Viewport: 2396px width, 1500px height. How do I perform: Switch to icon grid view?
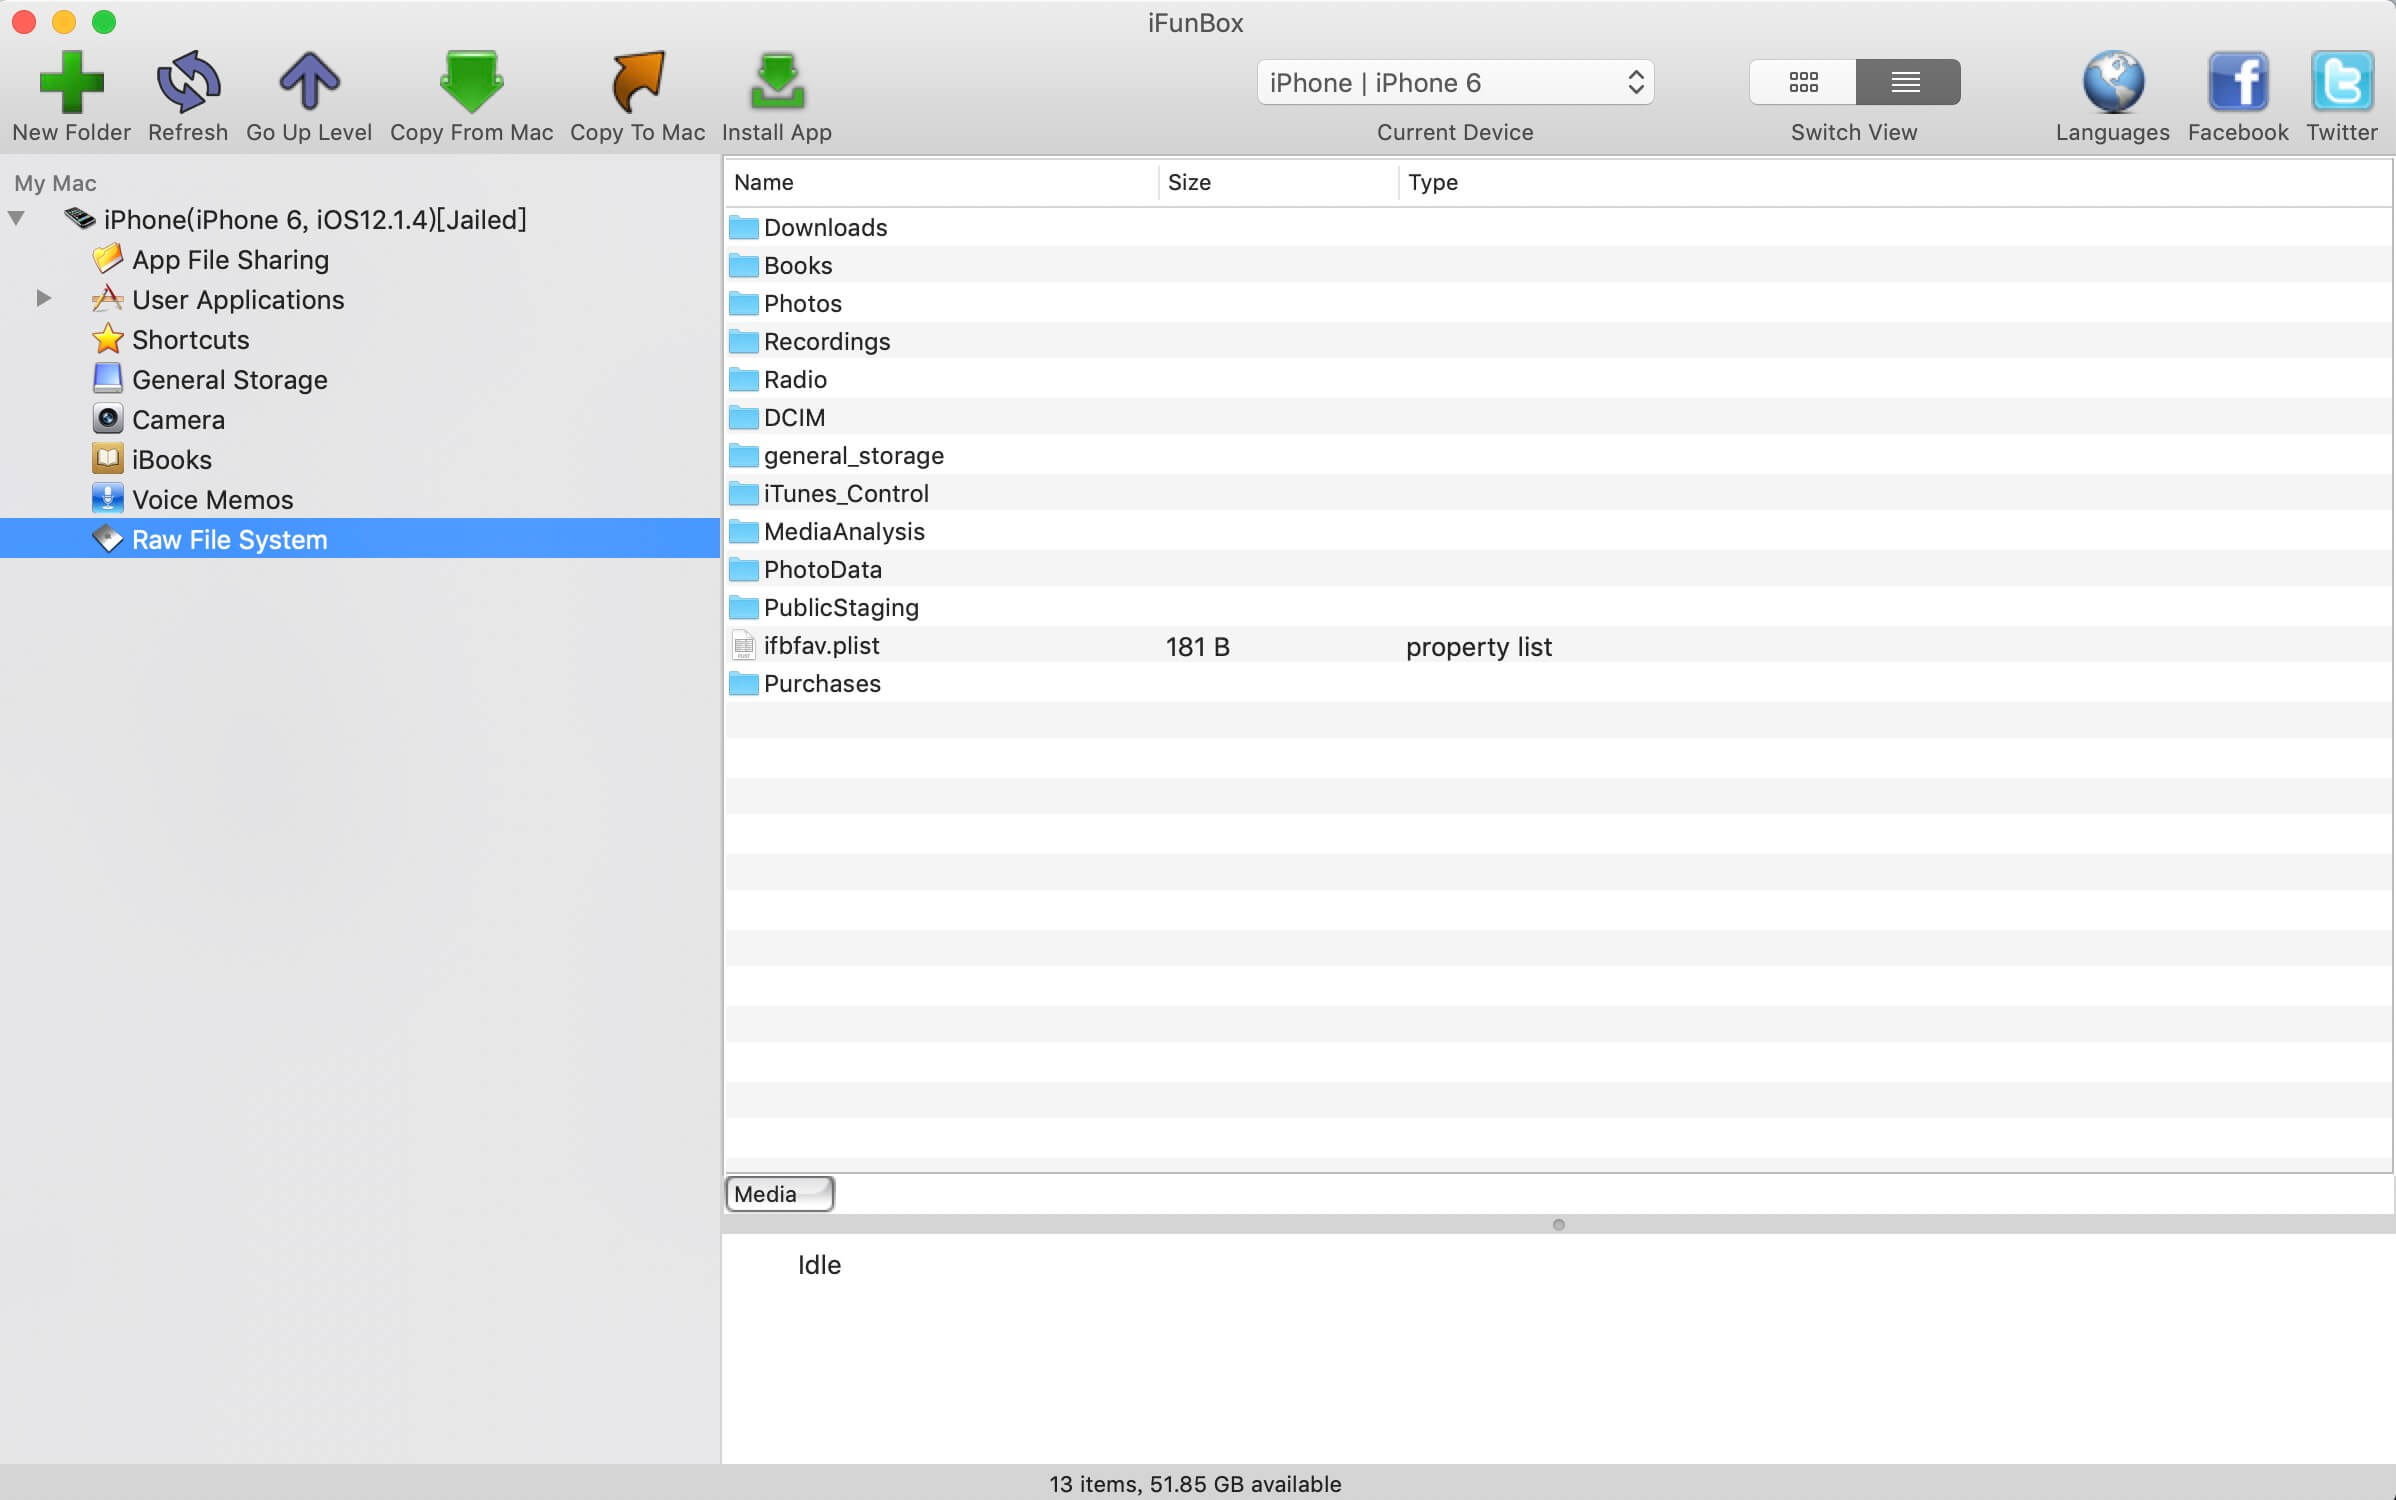tap(1803, 82)
